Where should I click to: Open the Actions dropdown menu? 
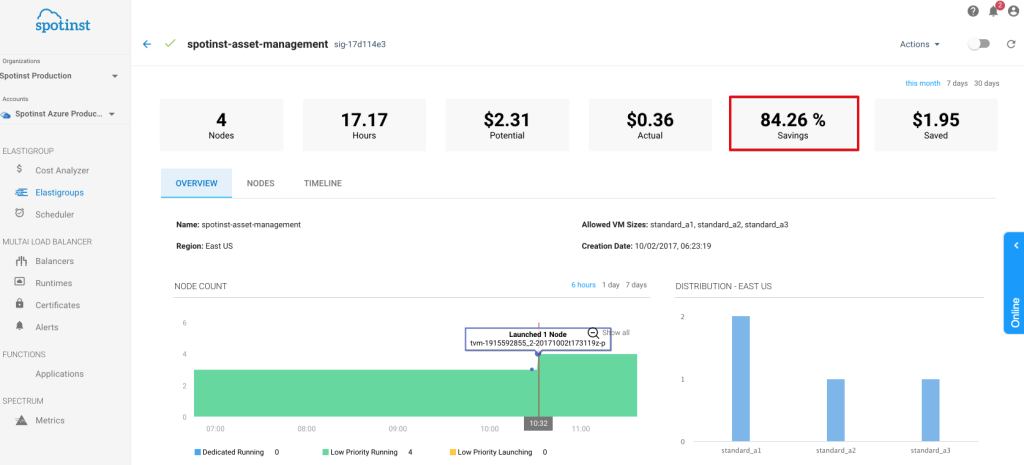coord(919,44)
